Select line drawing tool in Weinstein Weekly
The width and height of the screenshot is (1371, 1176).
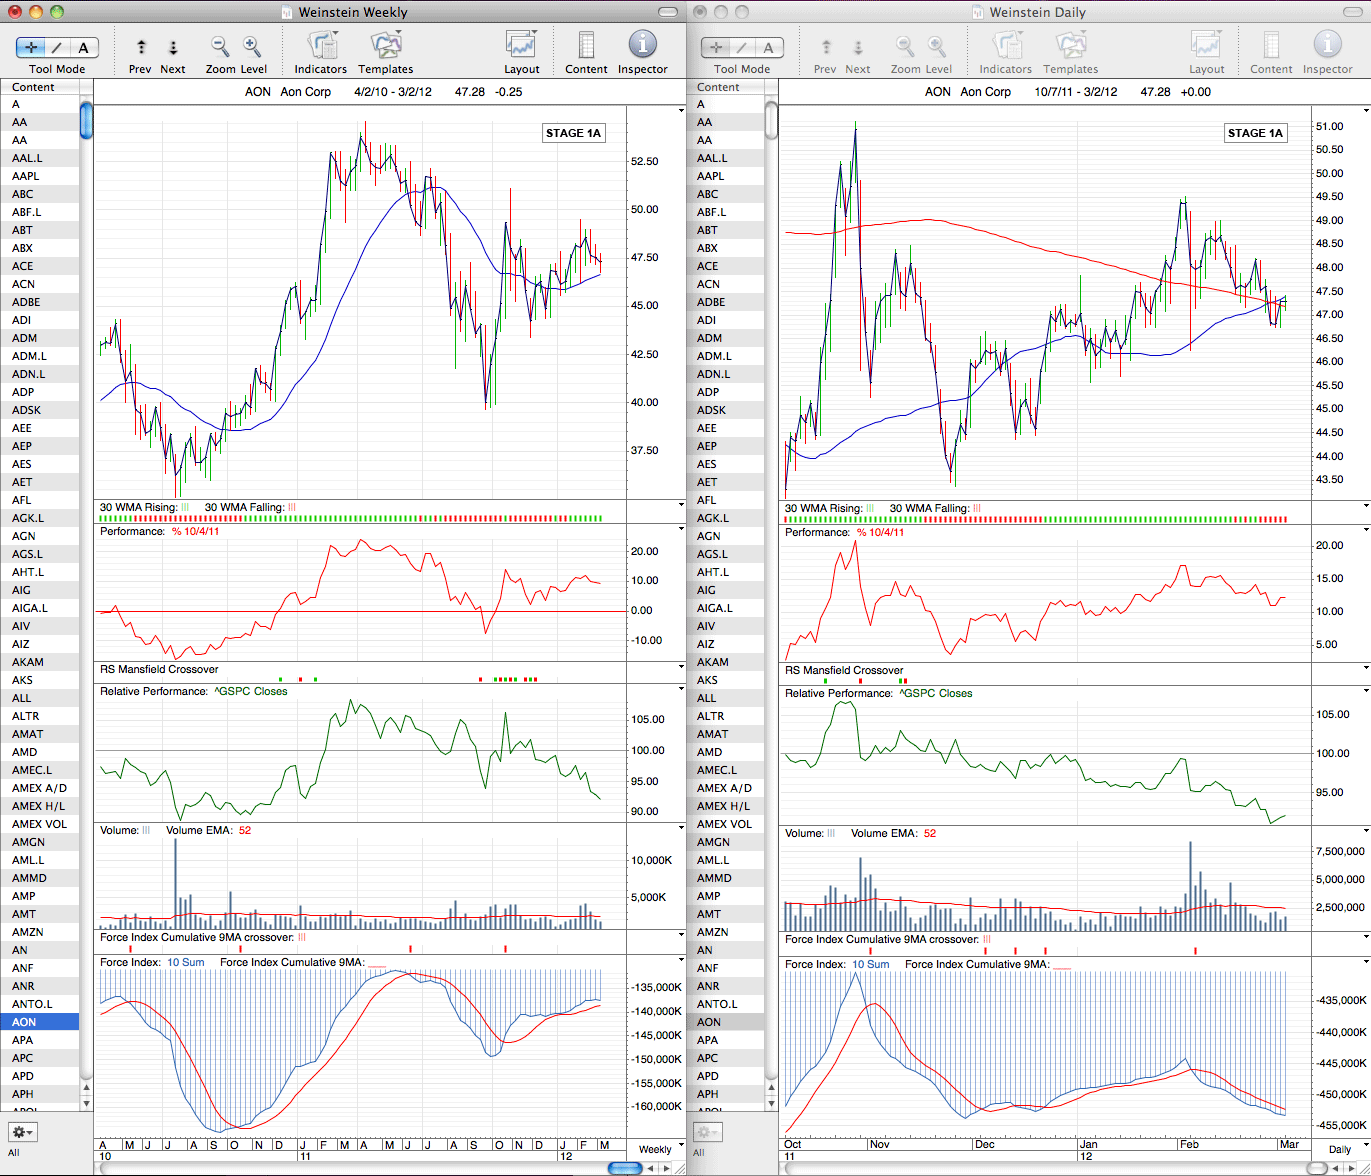coord(57,47)
